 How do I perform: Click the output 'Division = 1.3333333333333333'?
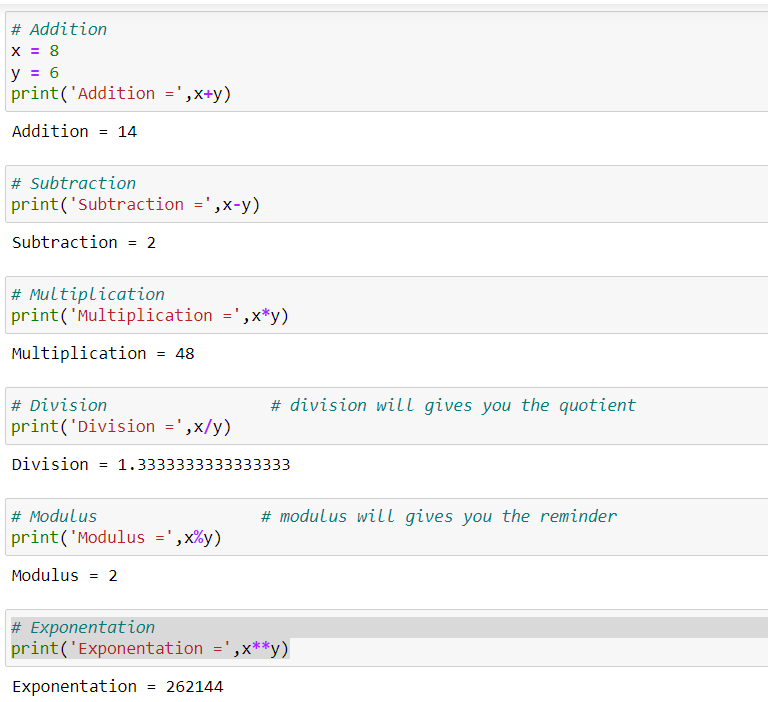(151, 465)
